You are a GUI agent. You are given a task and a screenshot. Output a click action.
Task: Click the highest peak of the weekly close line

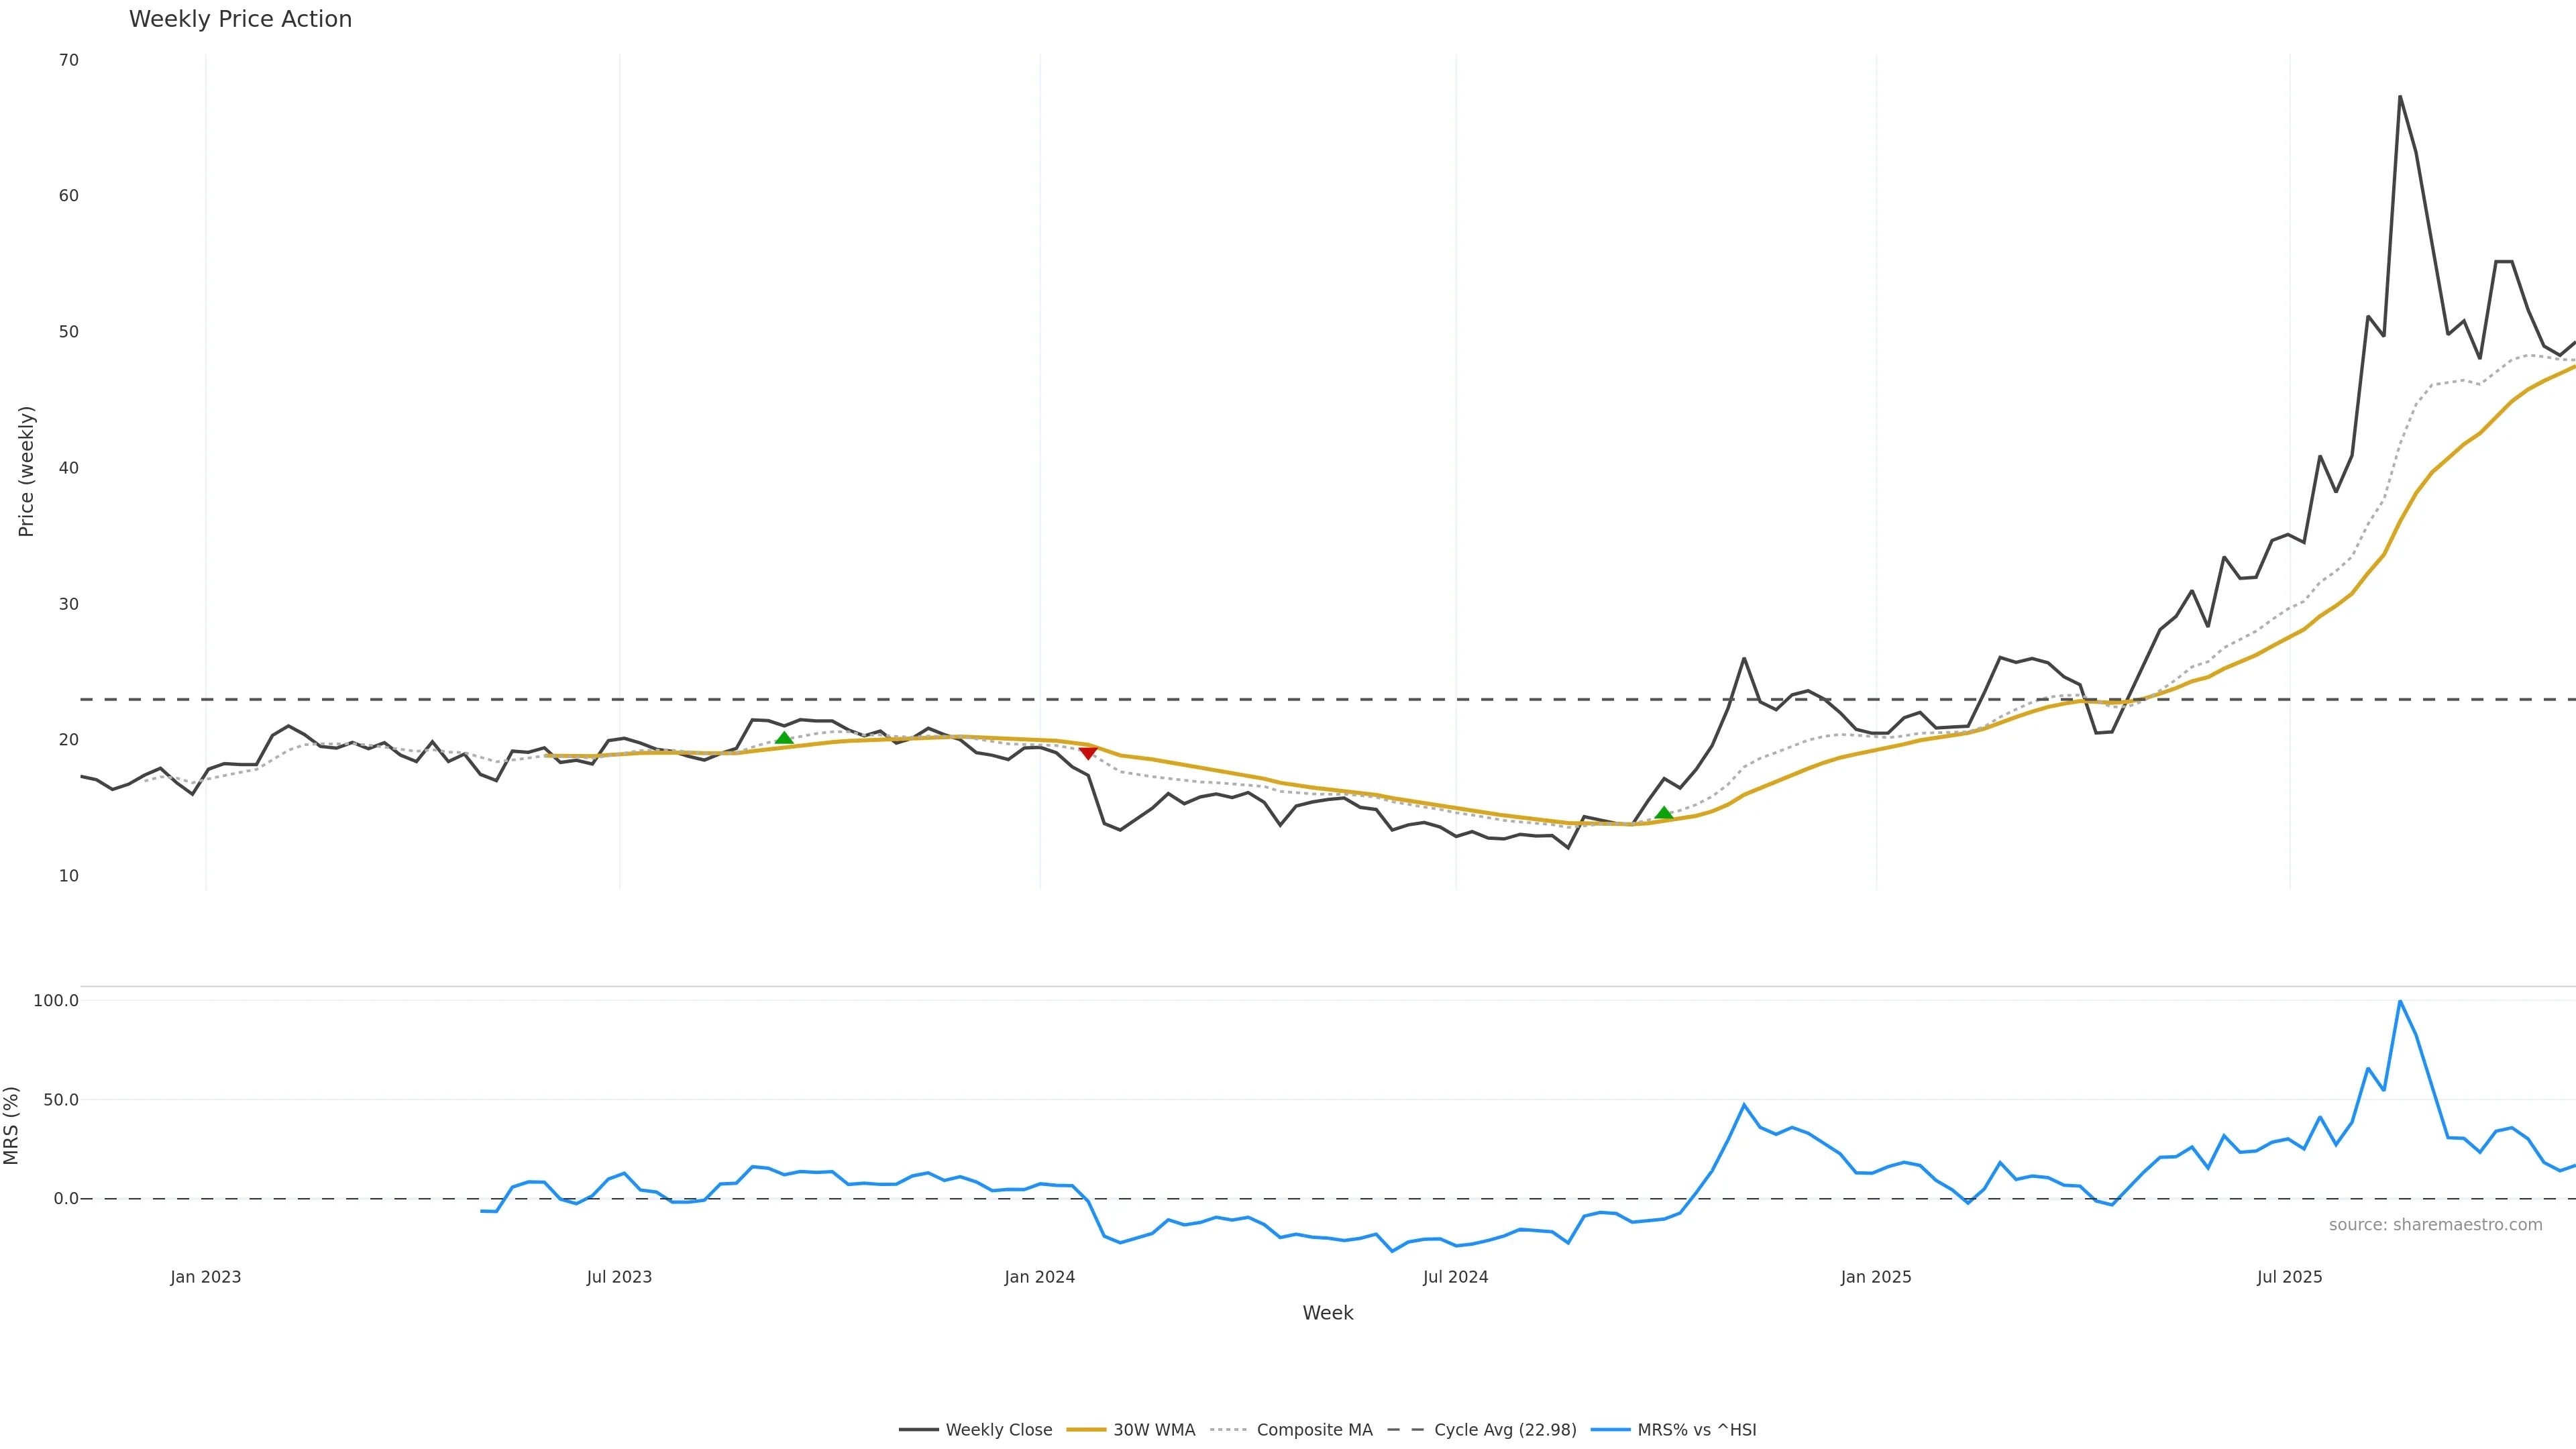2400,97
